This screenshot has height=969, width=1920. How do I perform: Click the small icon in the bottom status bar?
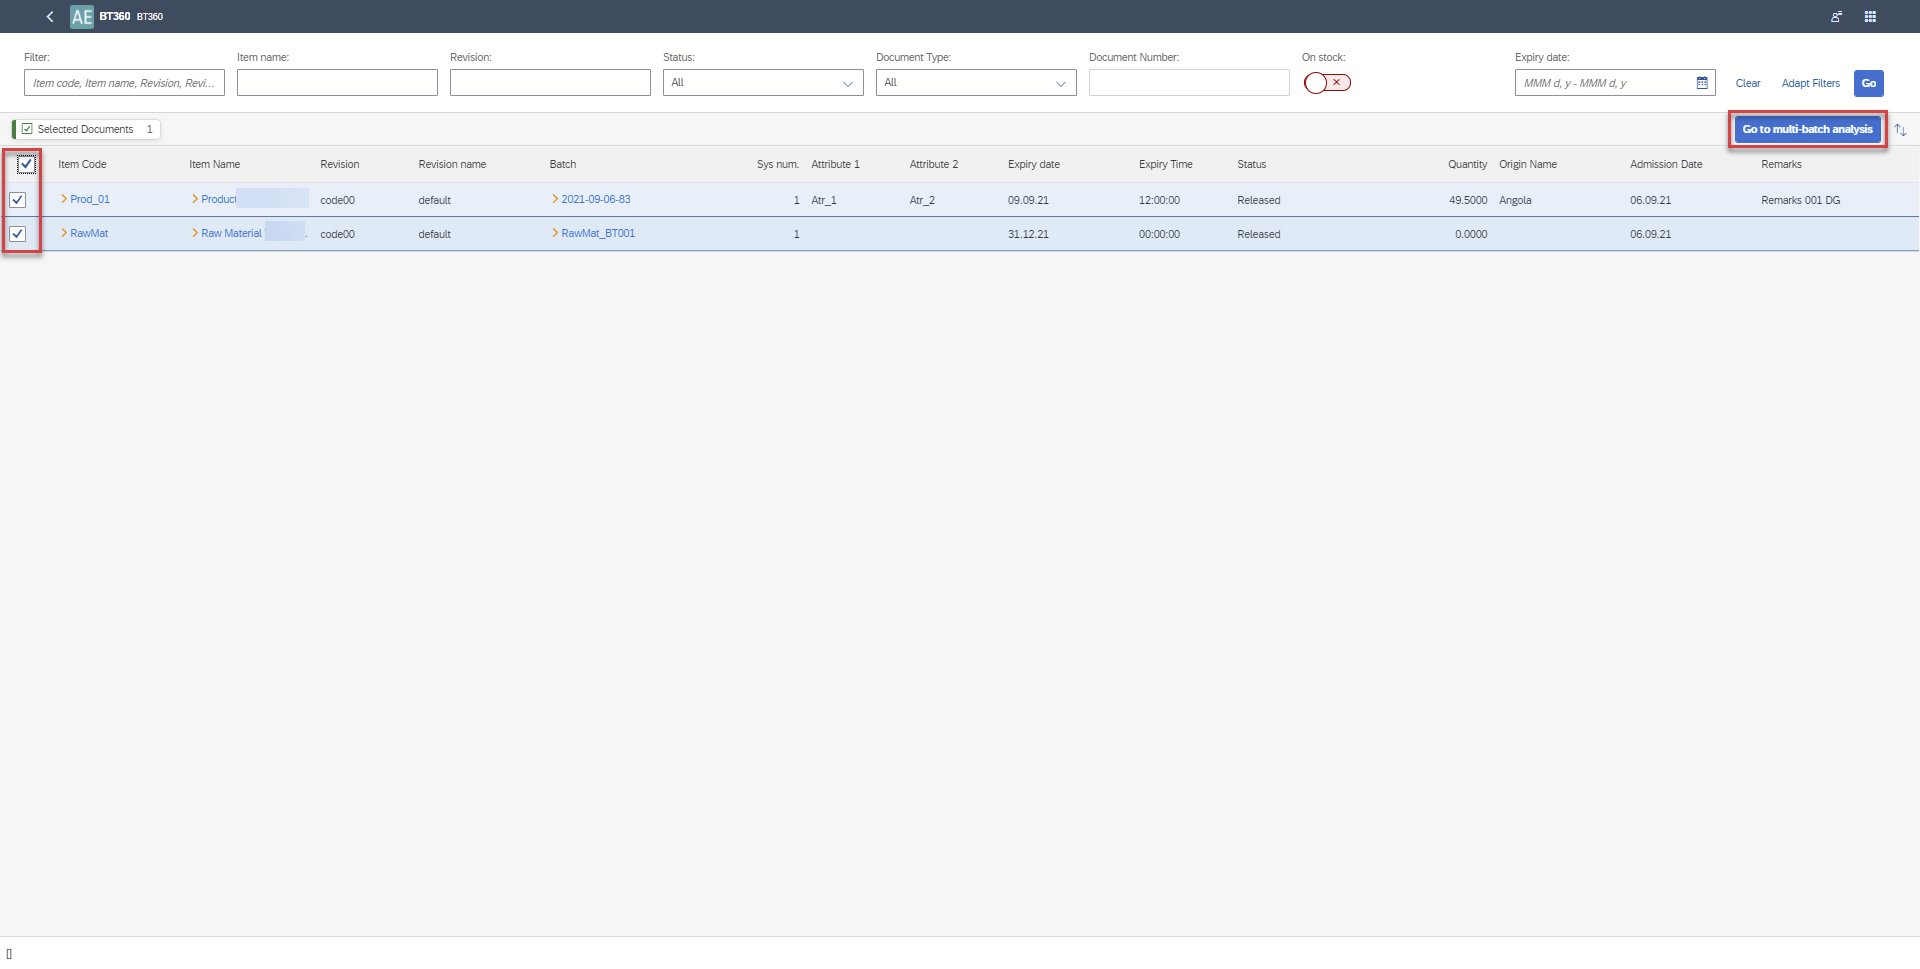(11, 954)
